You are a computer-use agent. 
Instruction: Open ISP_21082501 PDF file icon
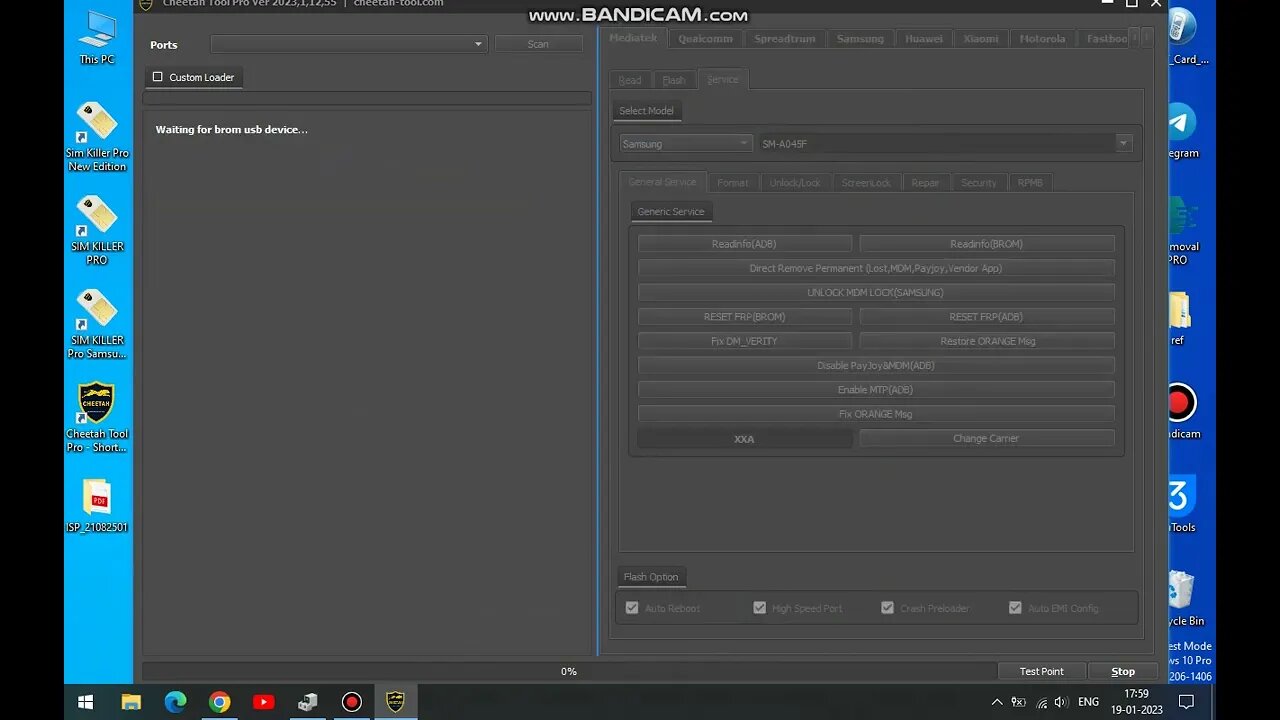tap(97, 506)
